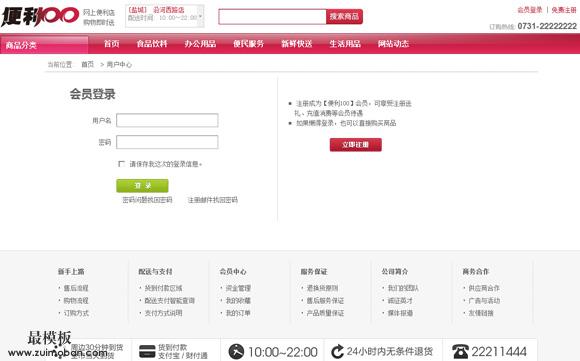Viewport: 580px width, 361px height.
Task: Open the 友情链接 footer link
Action: 481,313
